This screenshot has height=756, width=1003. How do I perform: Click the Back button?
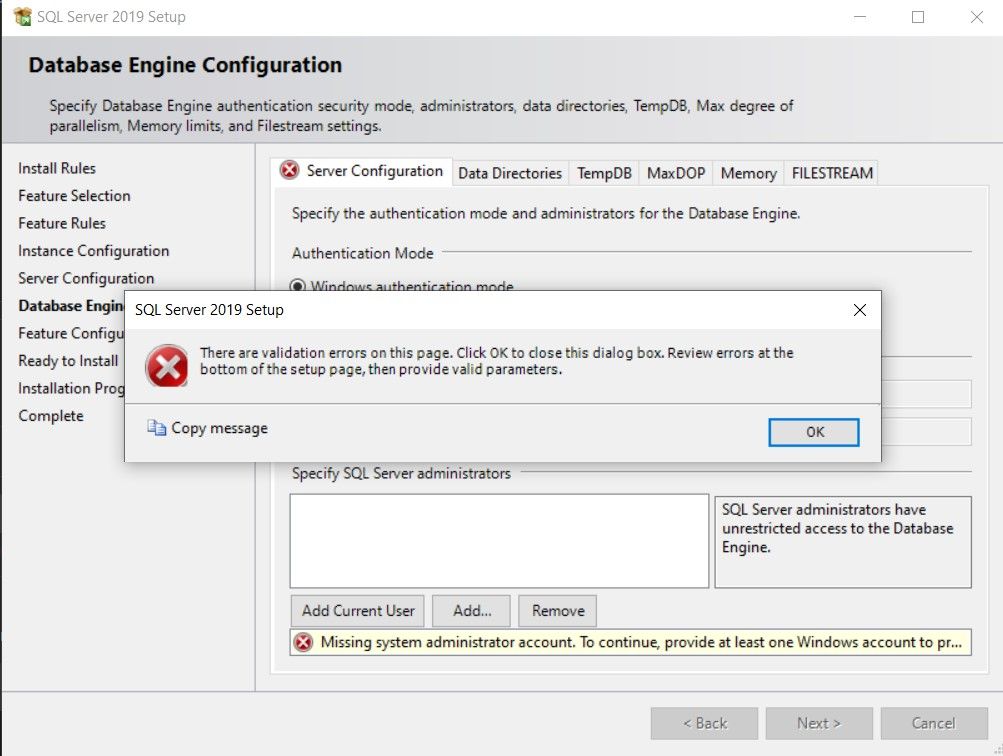(x=704, y=723)
